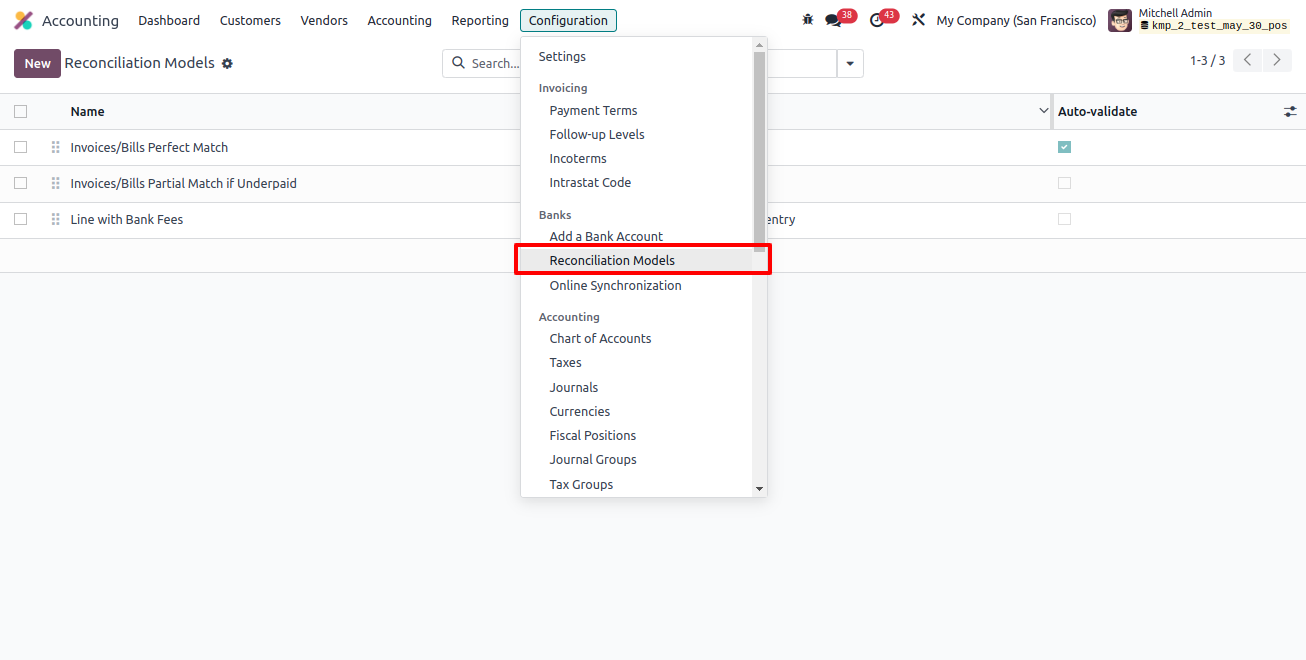Open Chart of Accounts
The image size is (1306, 660).
click(600, 339)
